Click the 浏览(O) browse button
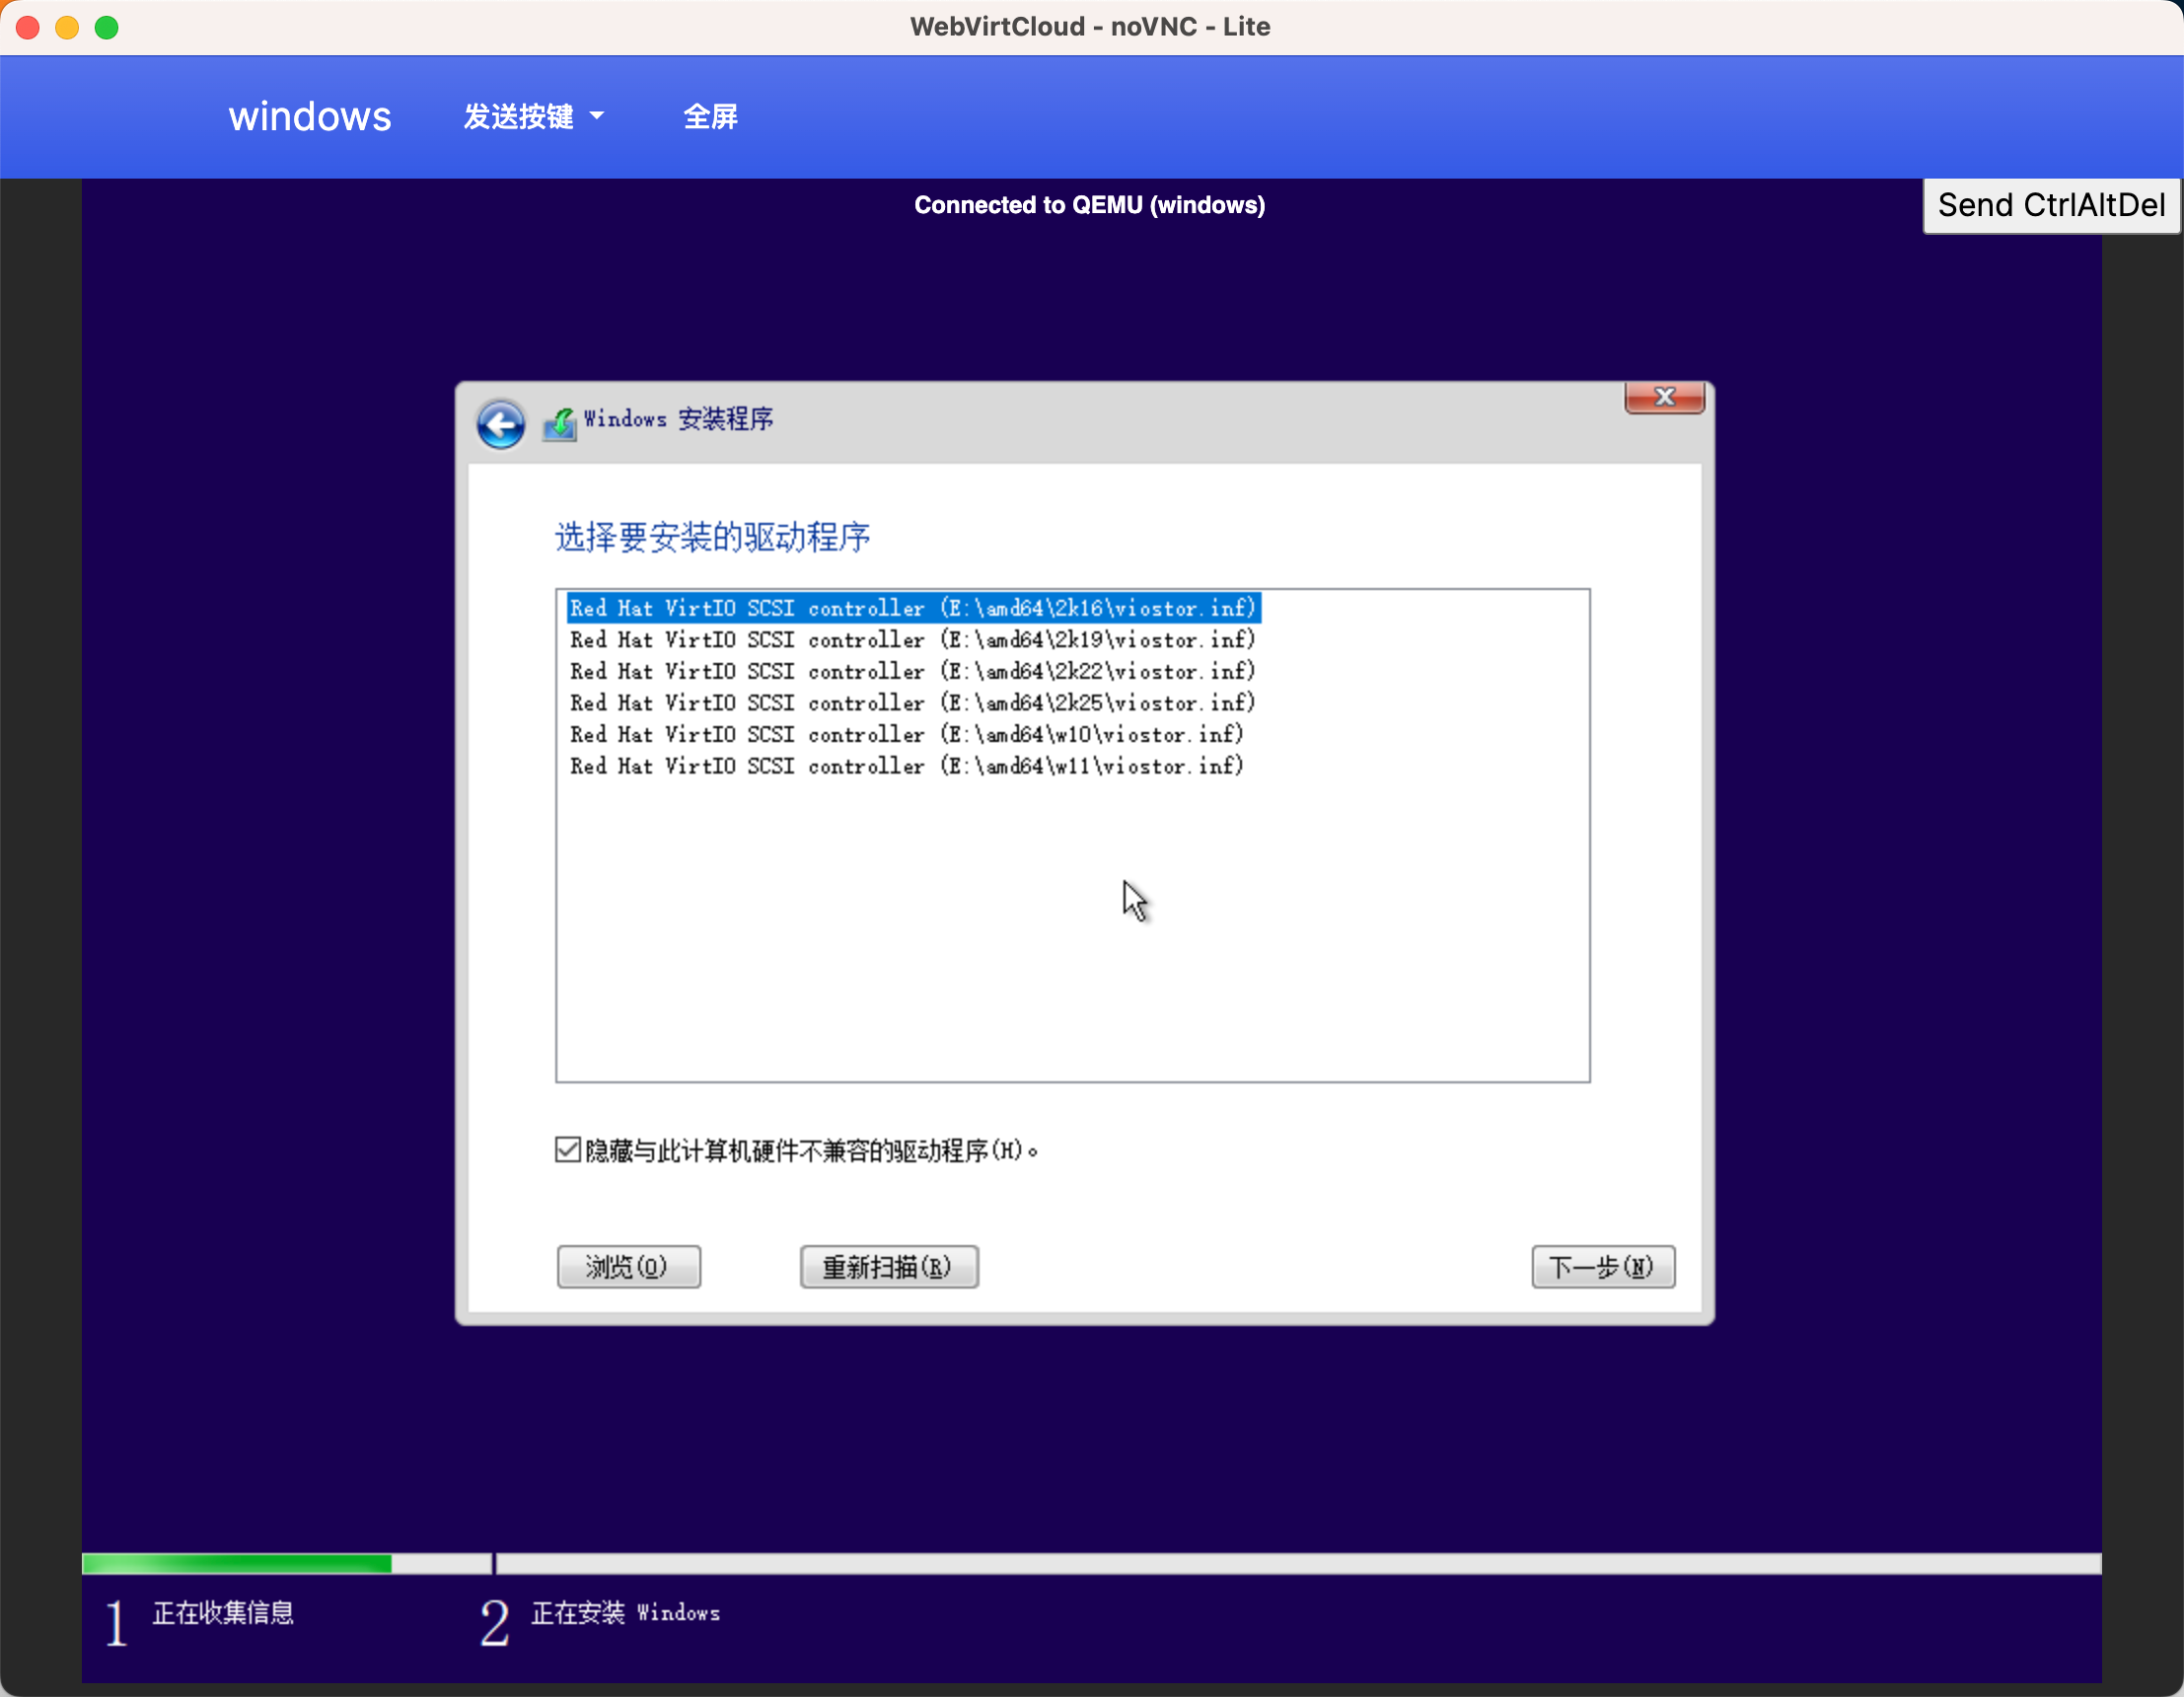 click(x=628, y=1267)
